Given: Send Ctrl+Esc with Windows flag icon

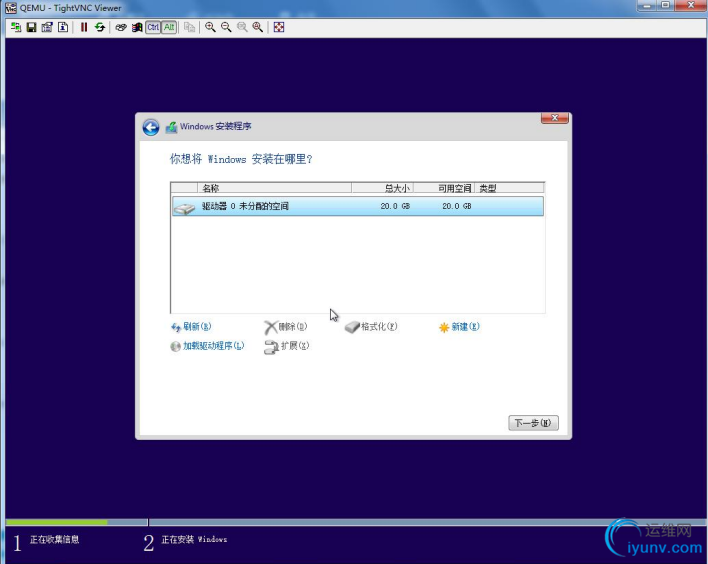Looking at the screenshot, I should 137,27.
